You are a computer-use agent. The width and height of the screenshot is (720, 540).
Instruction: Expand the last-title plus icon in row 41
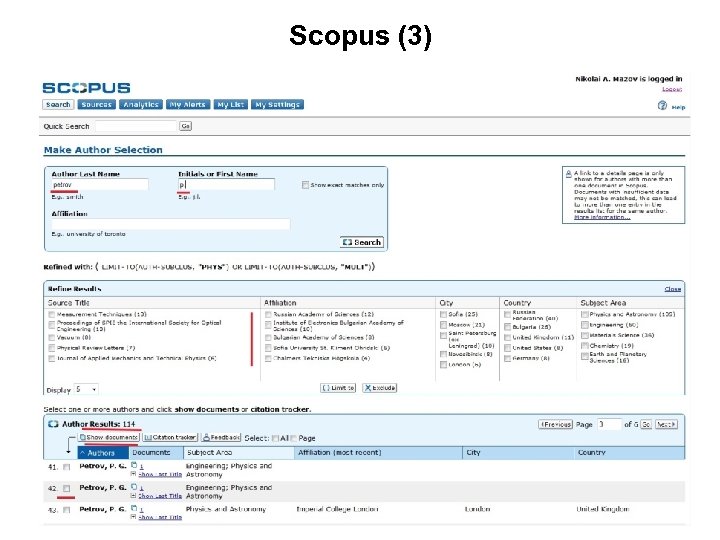click(x=133, y=474)
